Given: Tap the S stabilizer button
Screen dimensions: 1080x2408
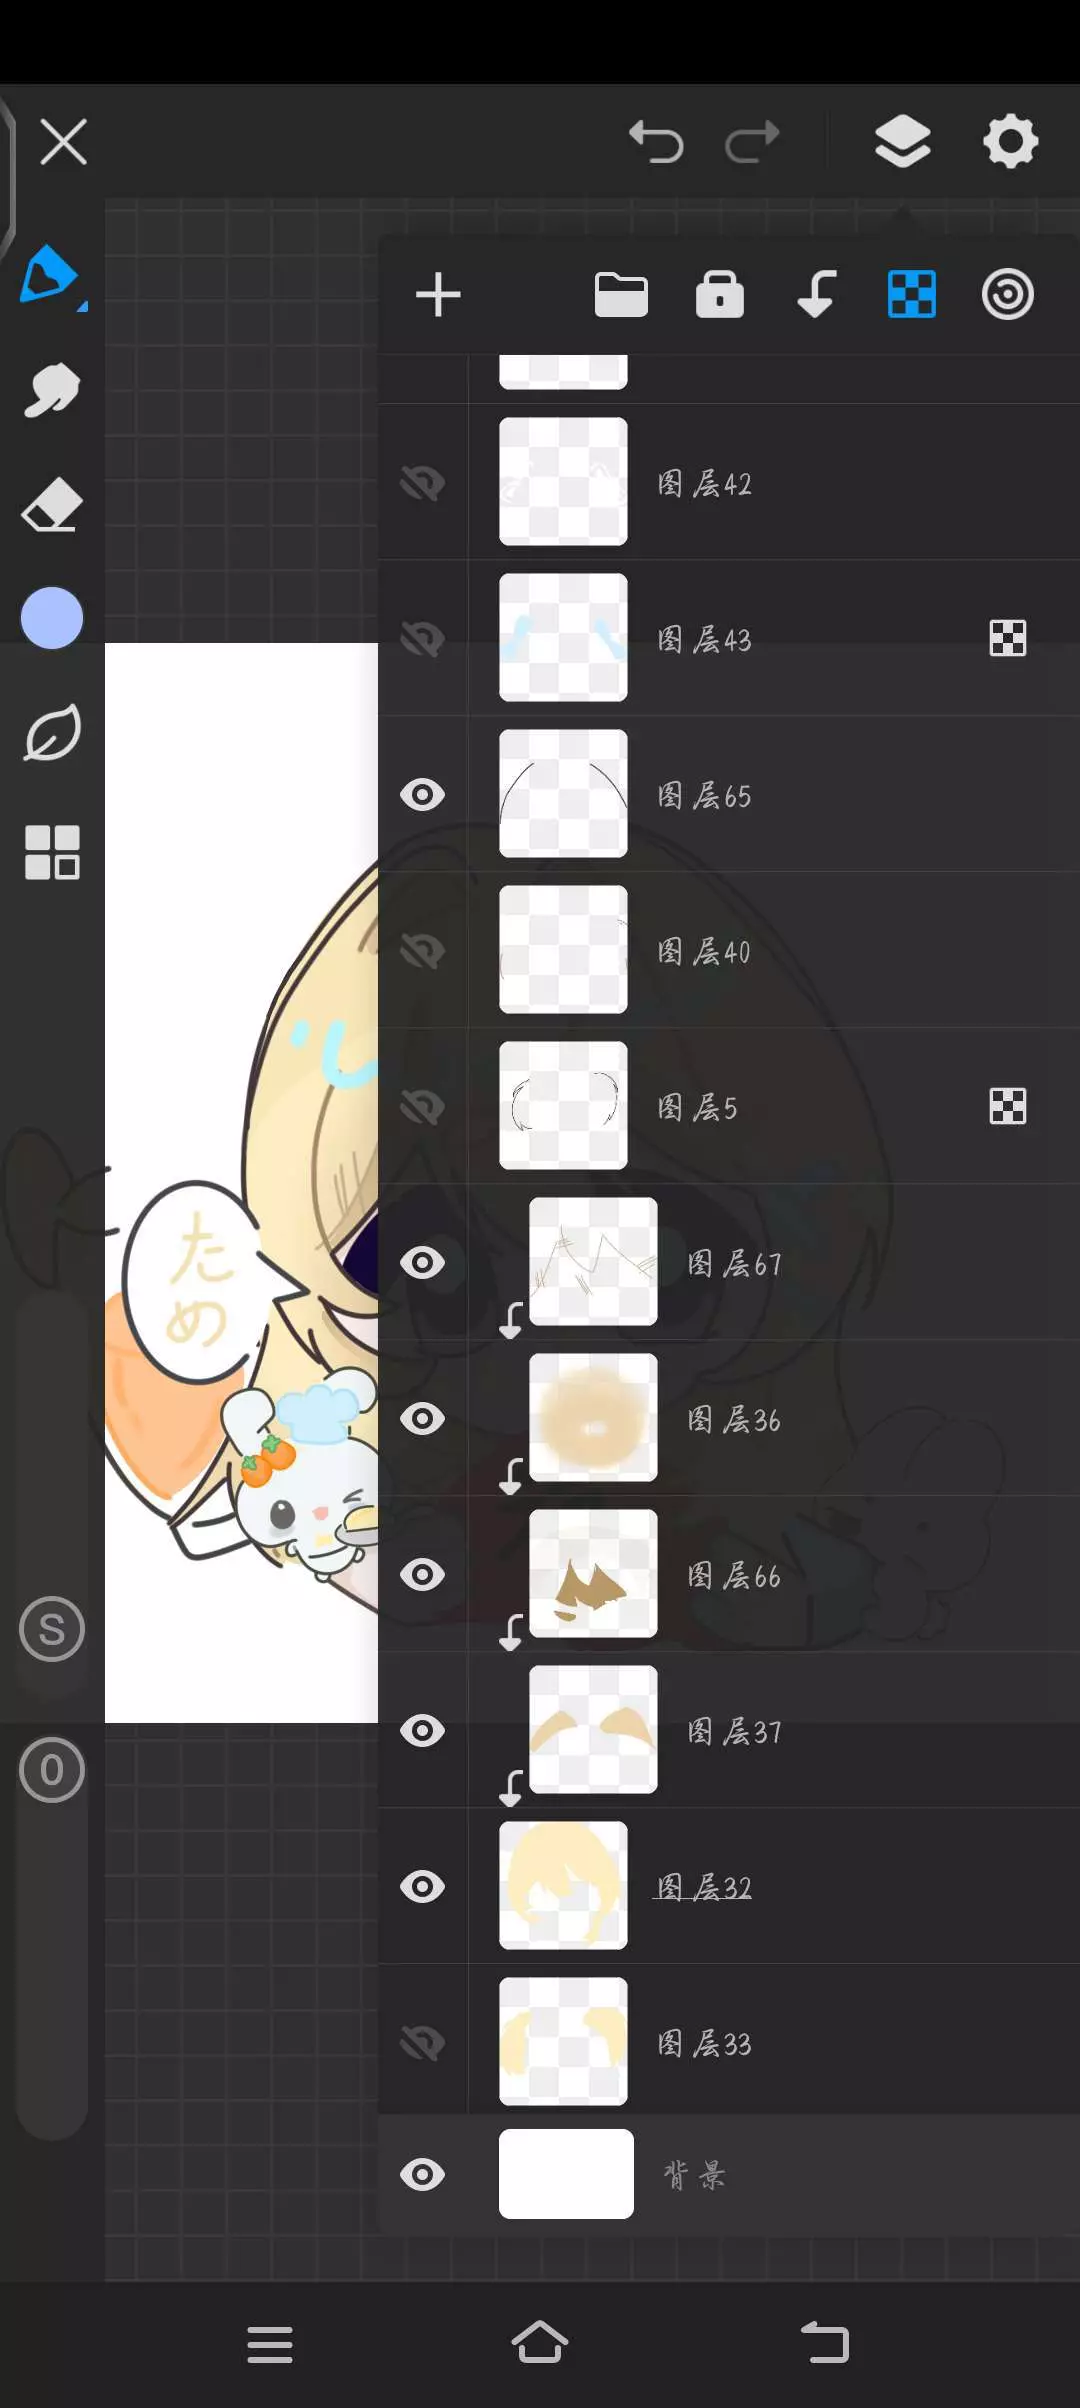Looking at the screenshot, I should click(x=52, y=1630).
